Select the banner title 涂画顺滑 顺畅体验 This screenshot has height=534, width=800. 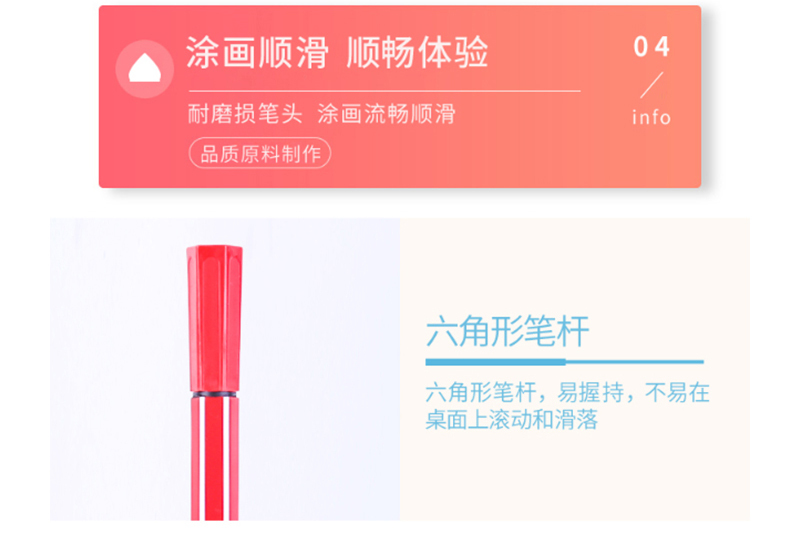point(337,53)
